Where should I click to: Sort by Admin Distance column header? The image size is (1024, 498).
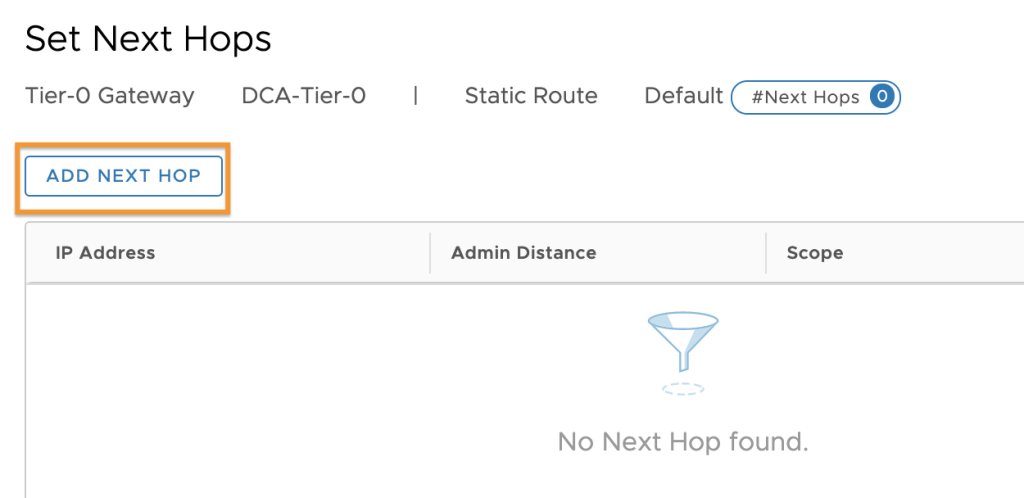[x=524, y=253]
